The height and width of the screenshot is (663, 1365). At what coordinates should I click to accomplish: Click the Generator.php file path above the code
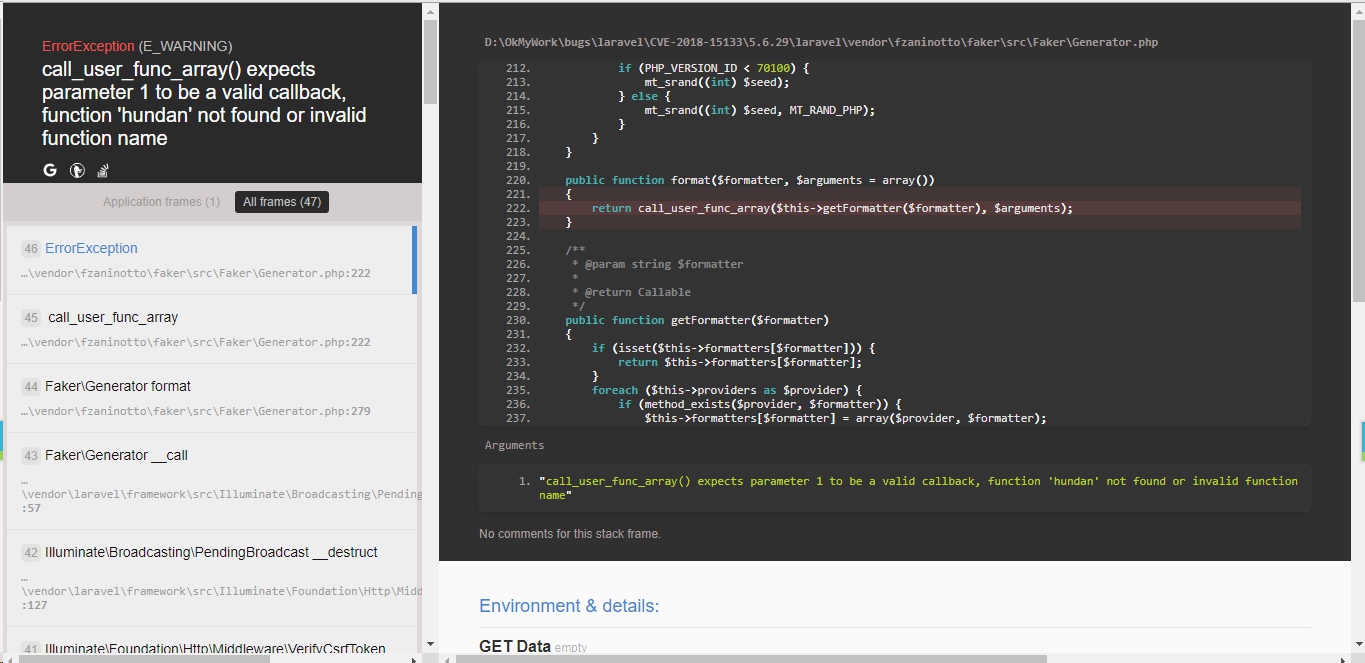point(821,43)
